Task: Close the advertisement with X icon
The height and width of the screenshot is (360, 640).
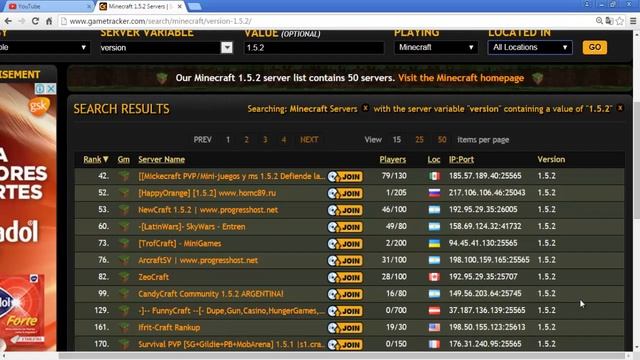Action: [51, 88]
